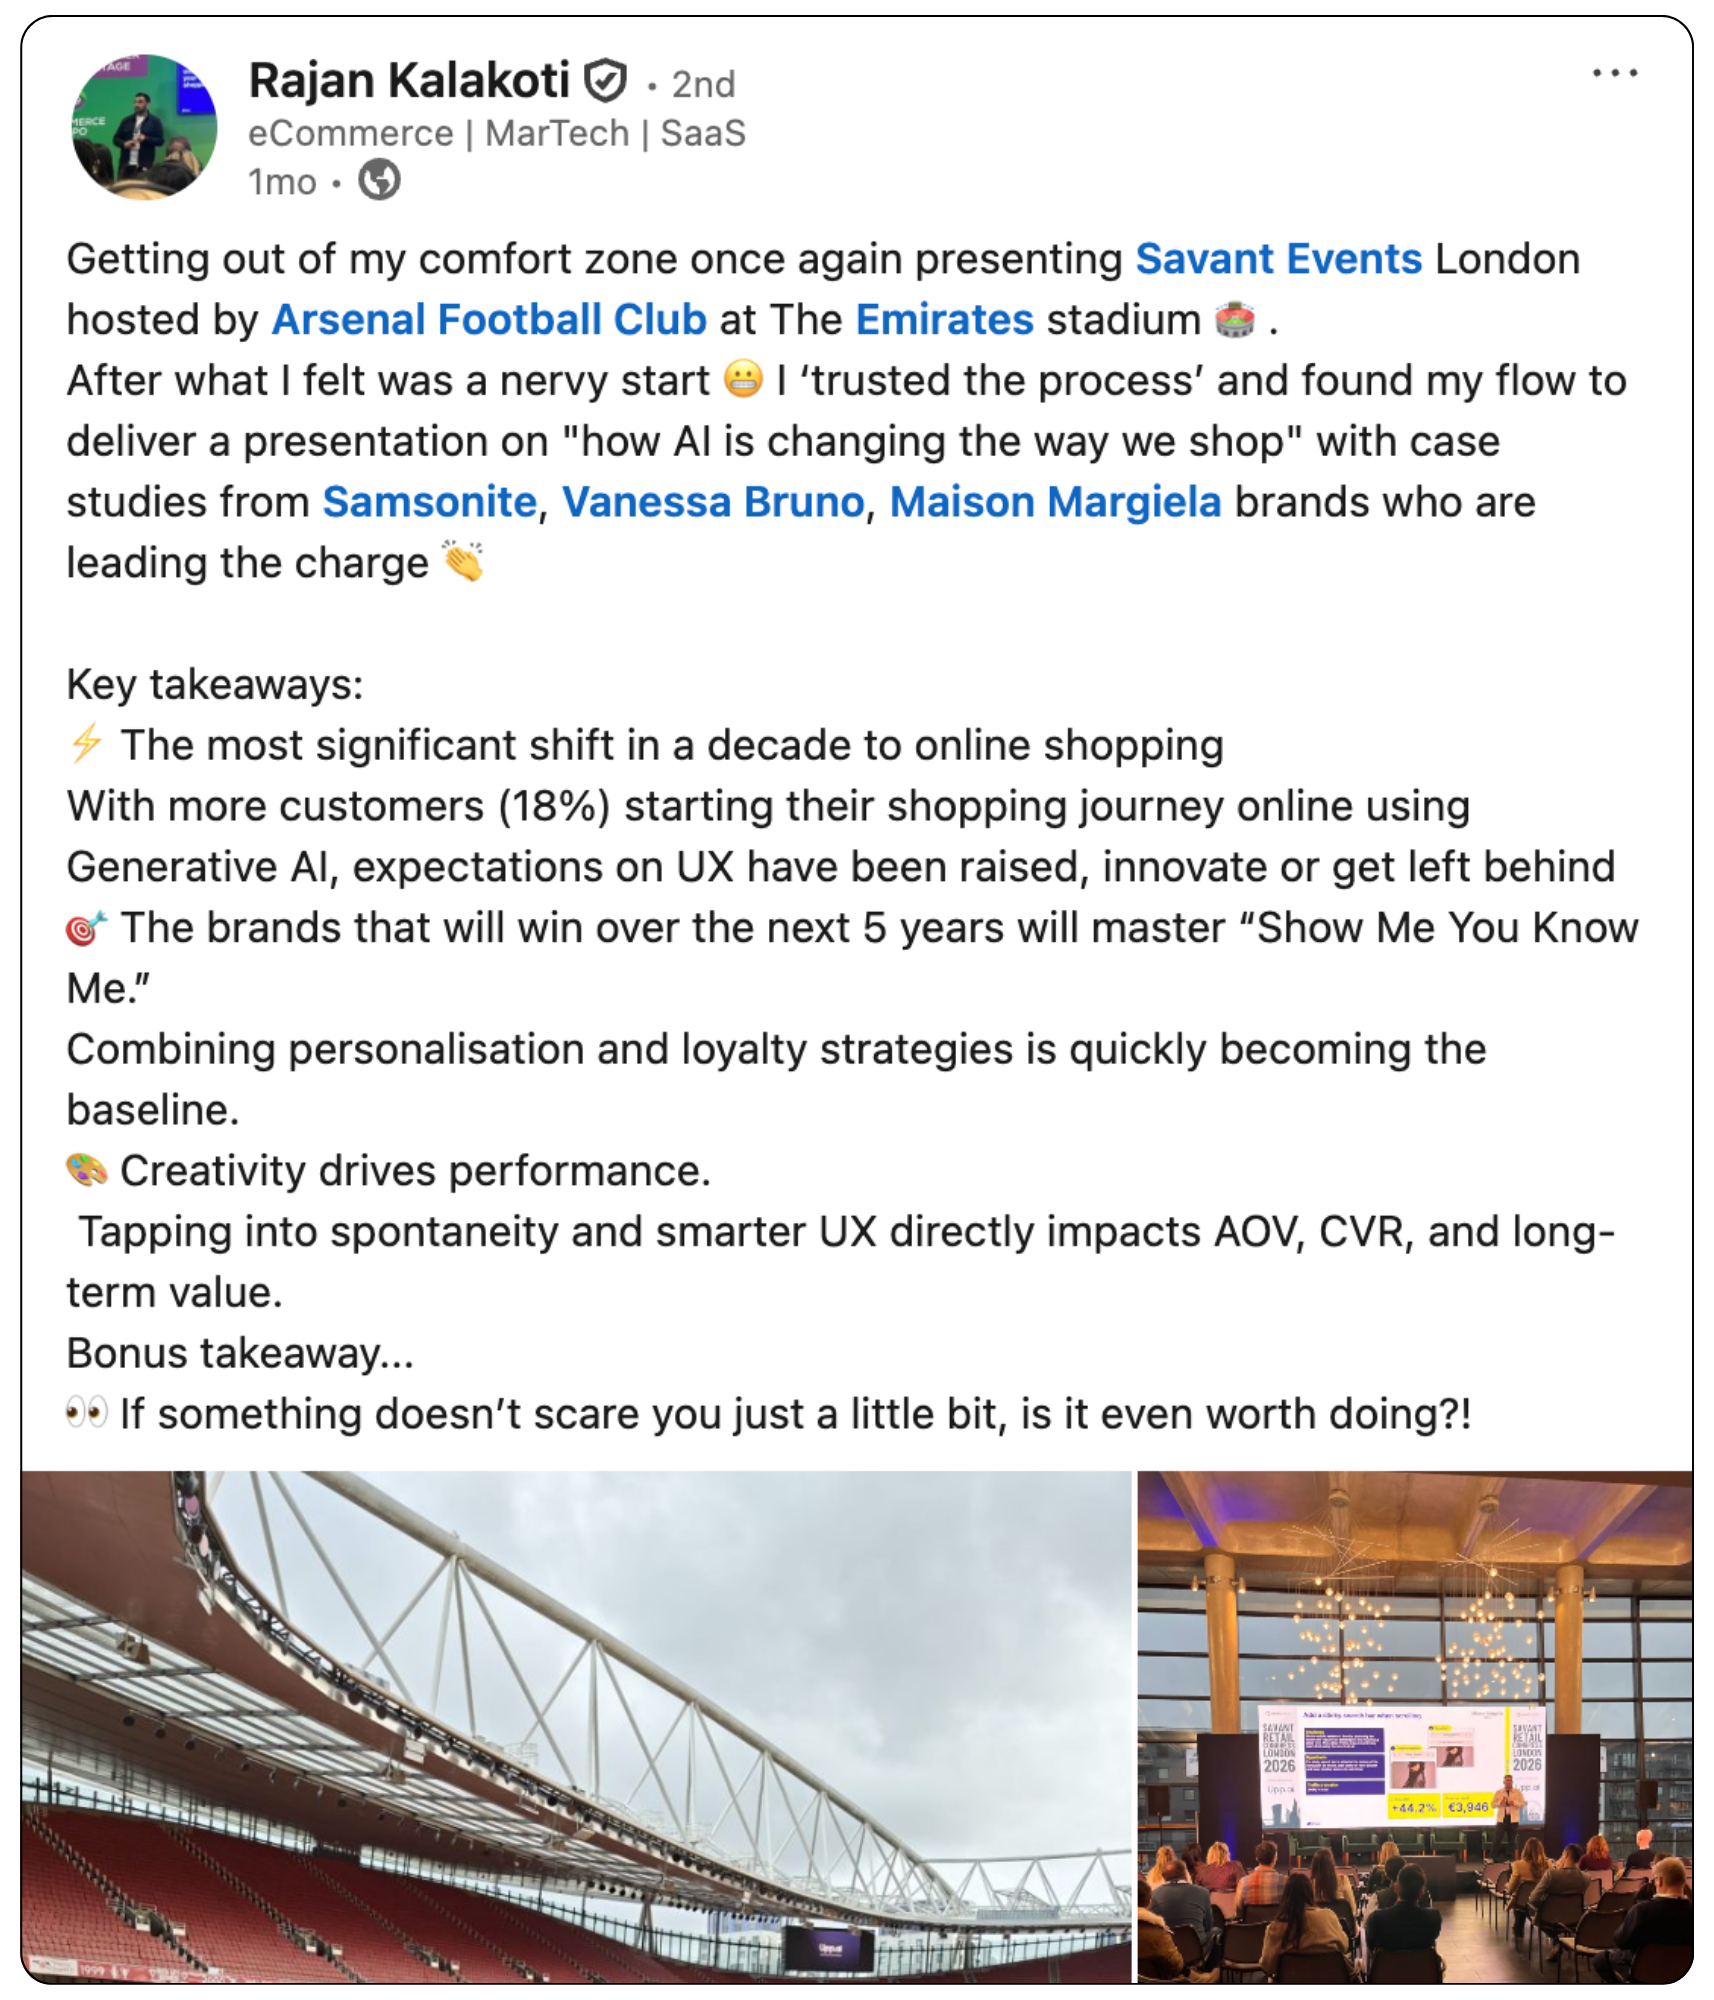1714x2000 pixels.
Task: Click the globe public visibility icon
Action: coord(379,181)
